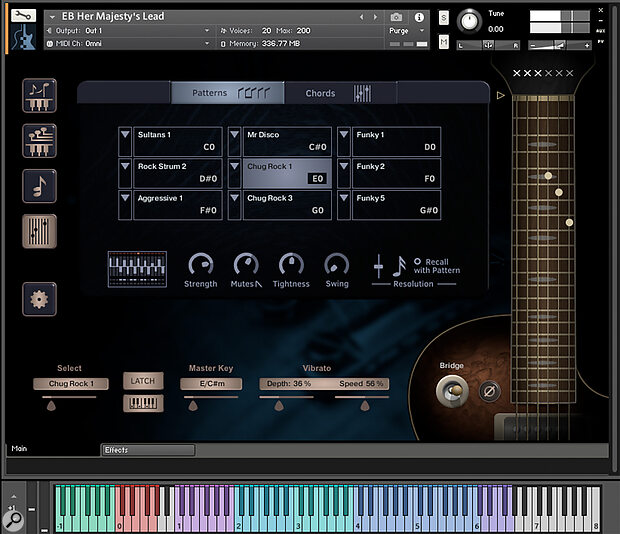
Task: Take a snapshot with the camera icon
Action: 397,17
